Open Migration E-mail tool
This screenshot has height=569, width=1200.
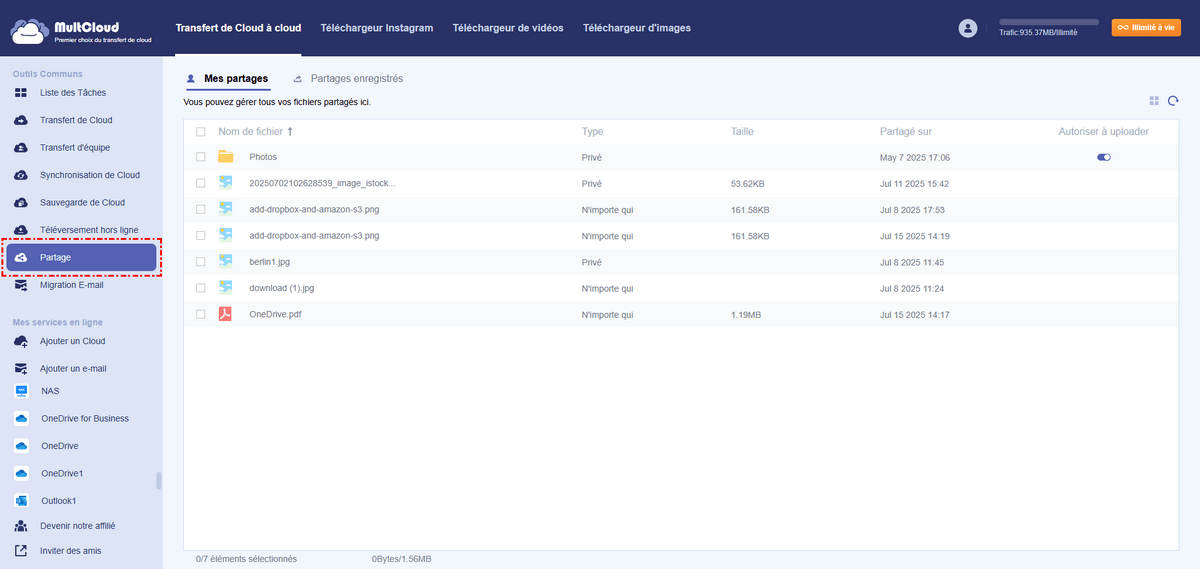pos(71,285)
